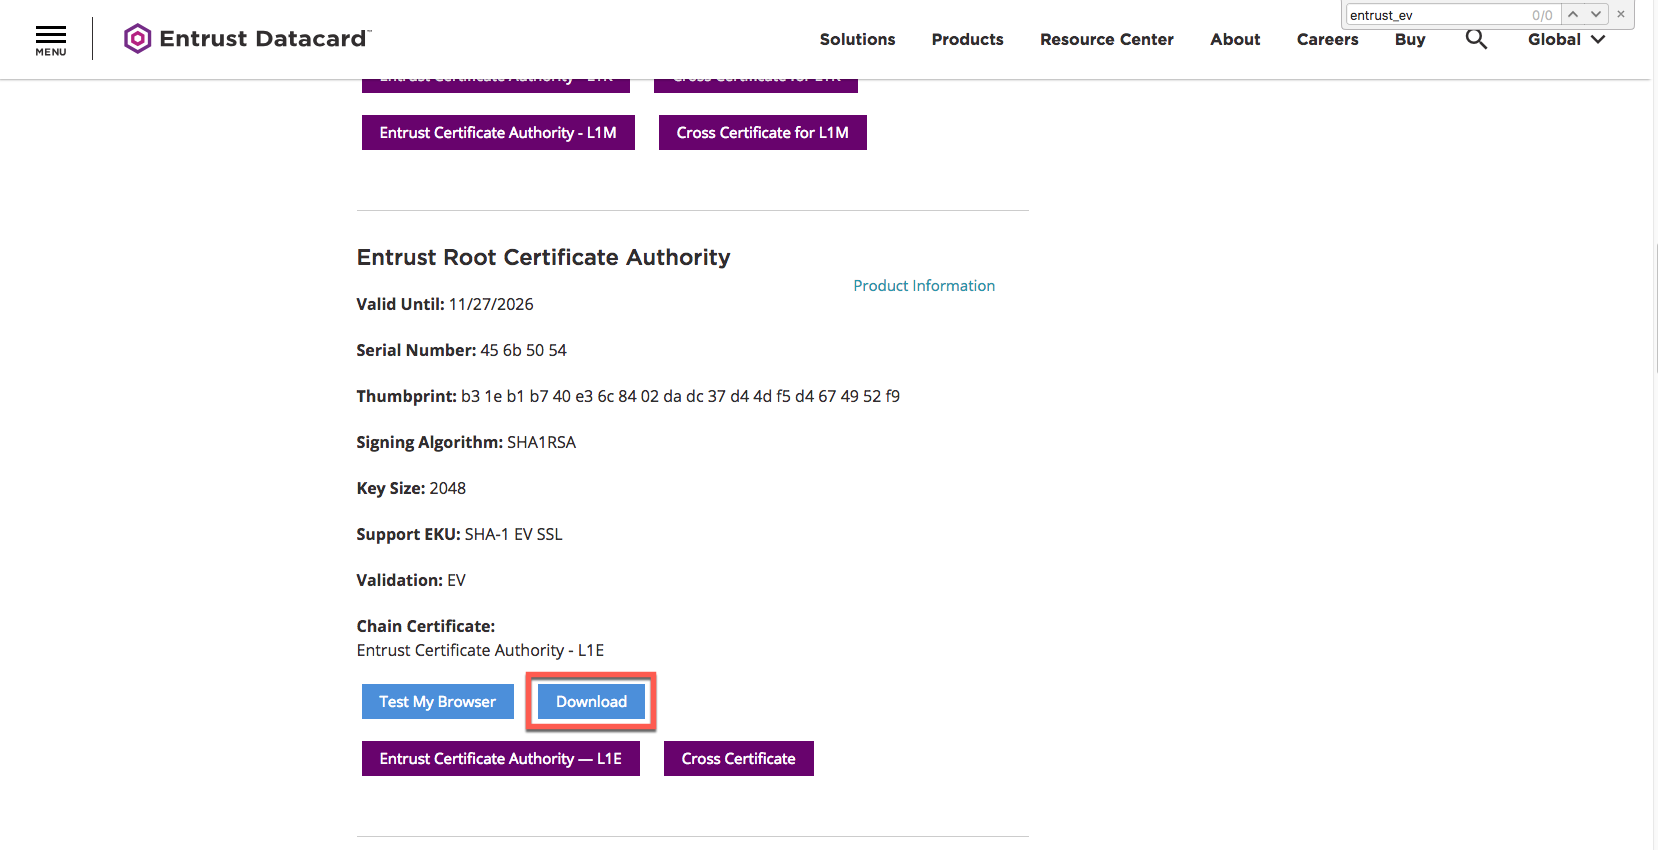
Task: Open the Buy menu item
Action: pos(1410,39)
